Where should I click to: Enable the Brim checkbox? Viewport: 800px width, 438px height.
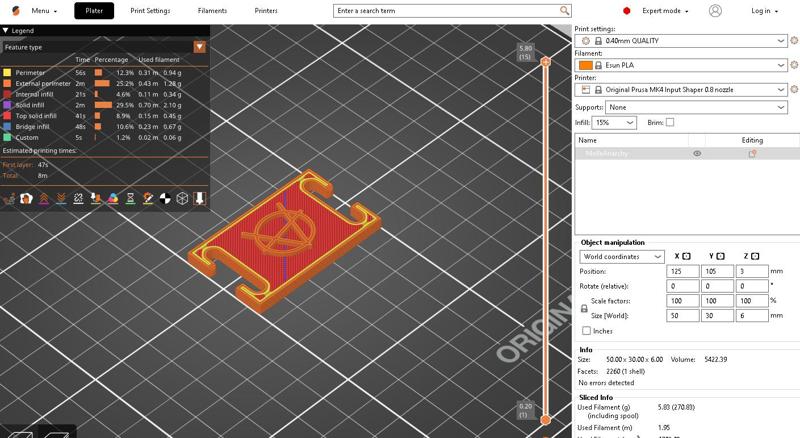point(670,123)
